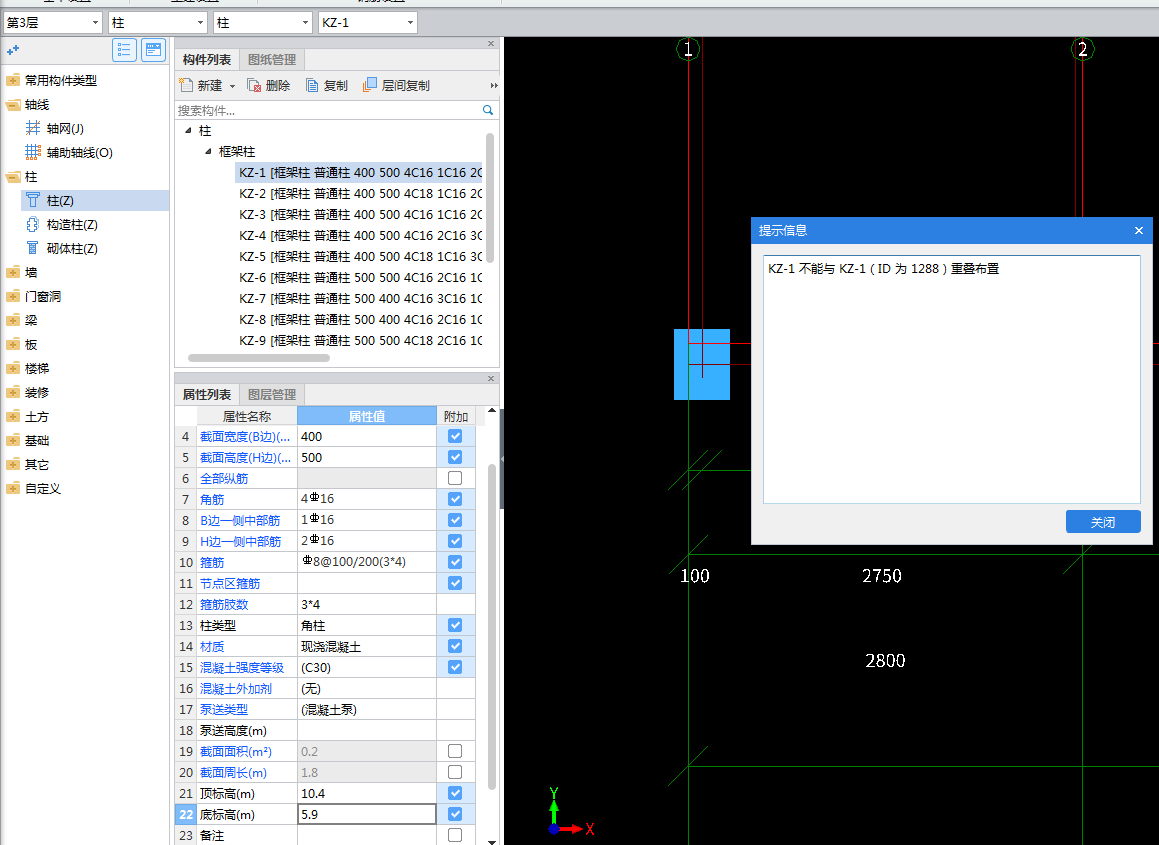Click the 混凝土强度等级 property link
This screenshot has height=845, width=1159.
242,668
